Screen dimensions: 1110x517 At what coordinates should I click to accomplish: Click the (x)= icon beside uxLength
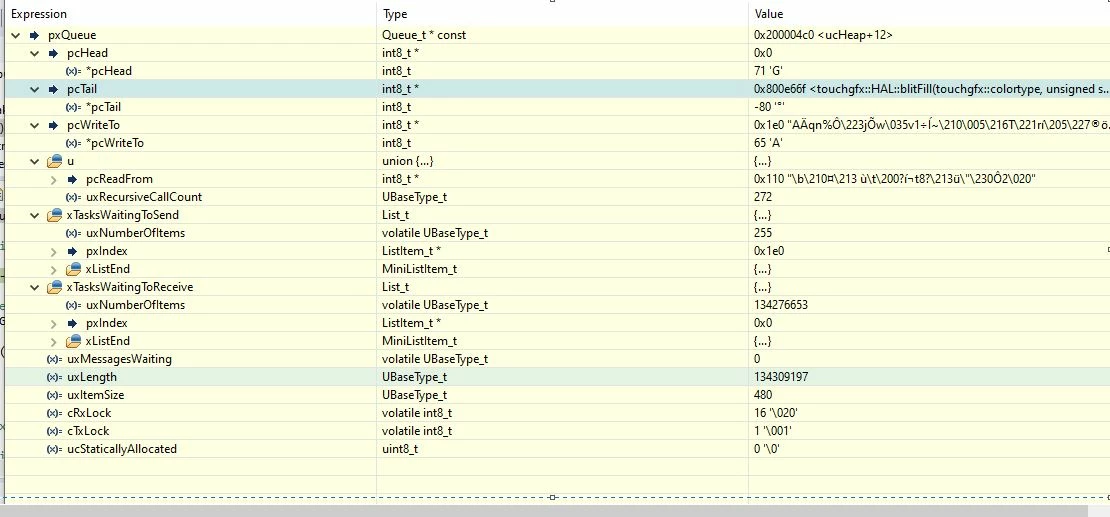click(55, 377)
